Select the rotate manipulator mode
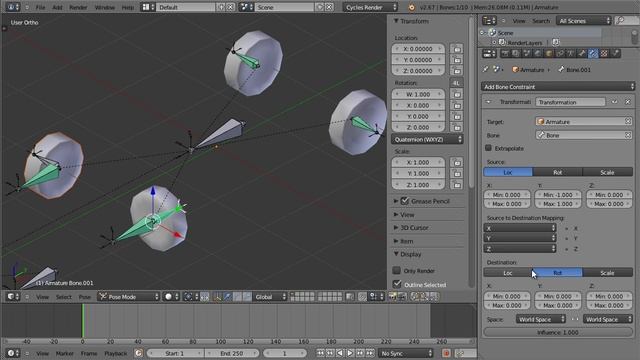Viewport: 640px width, 360px height. 238,297
